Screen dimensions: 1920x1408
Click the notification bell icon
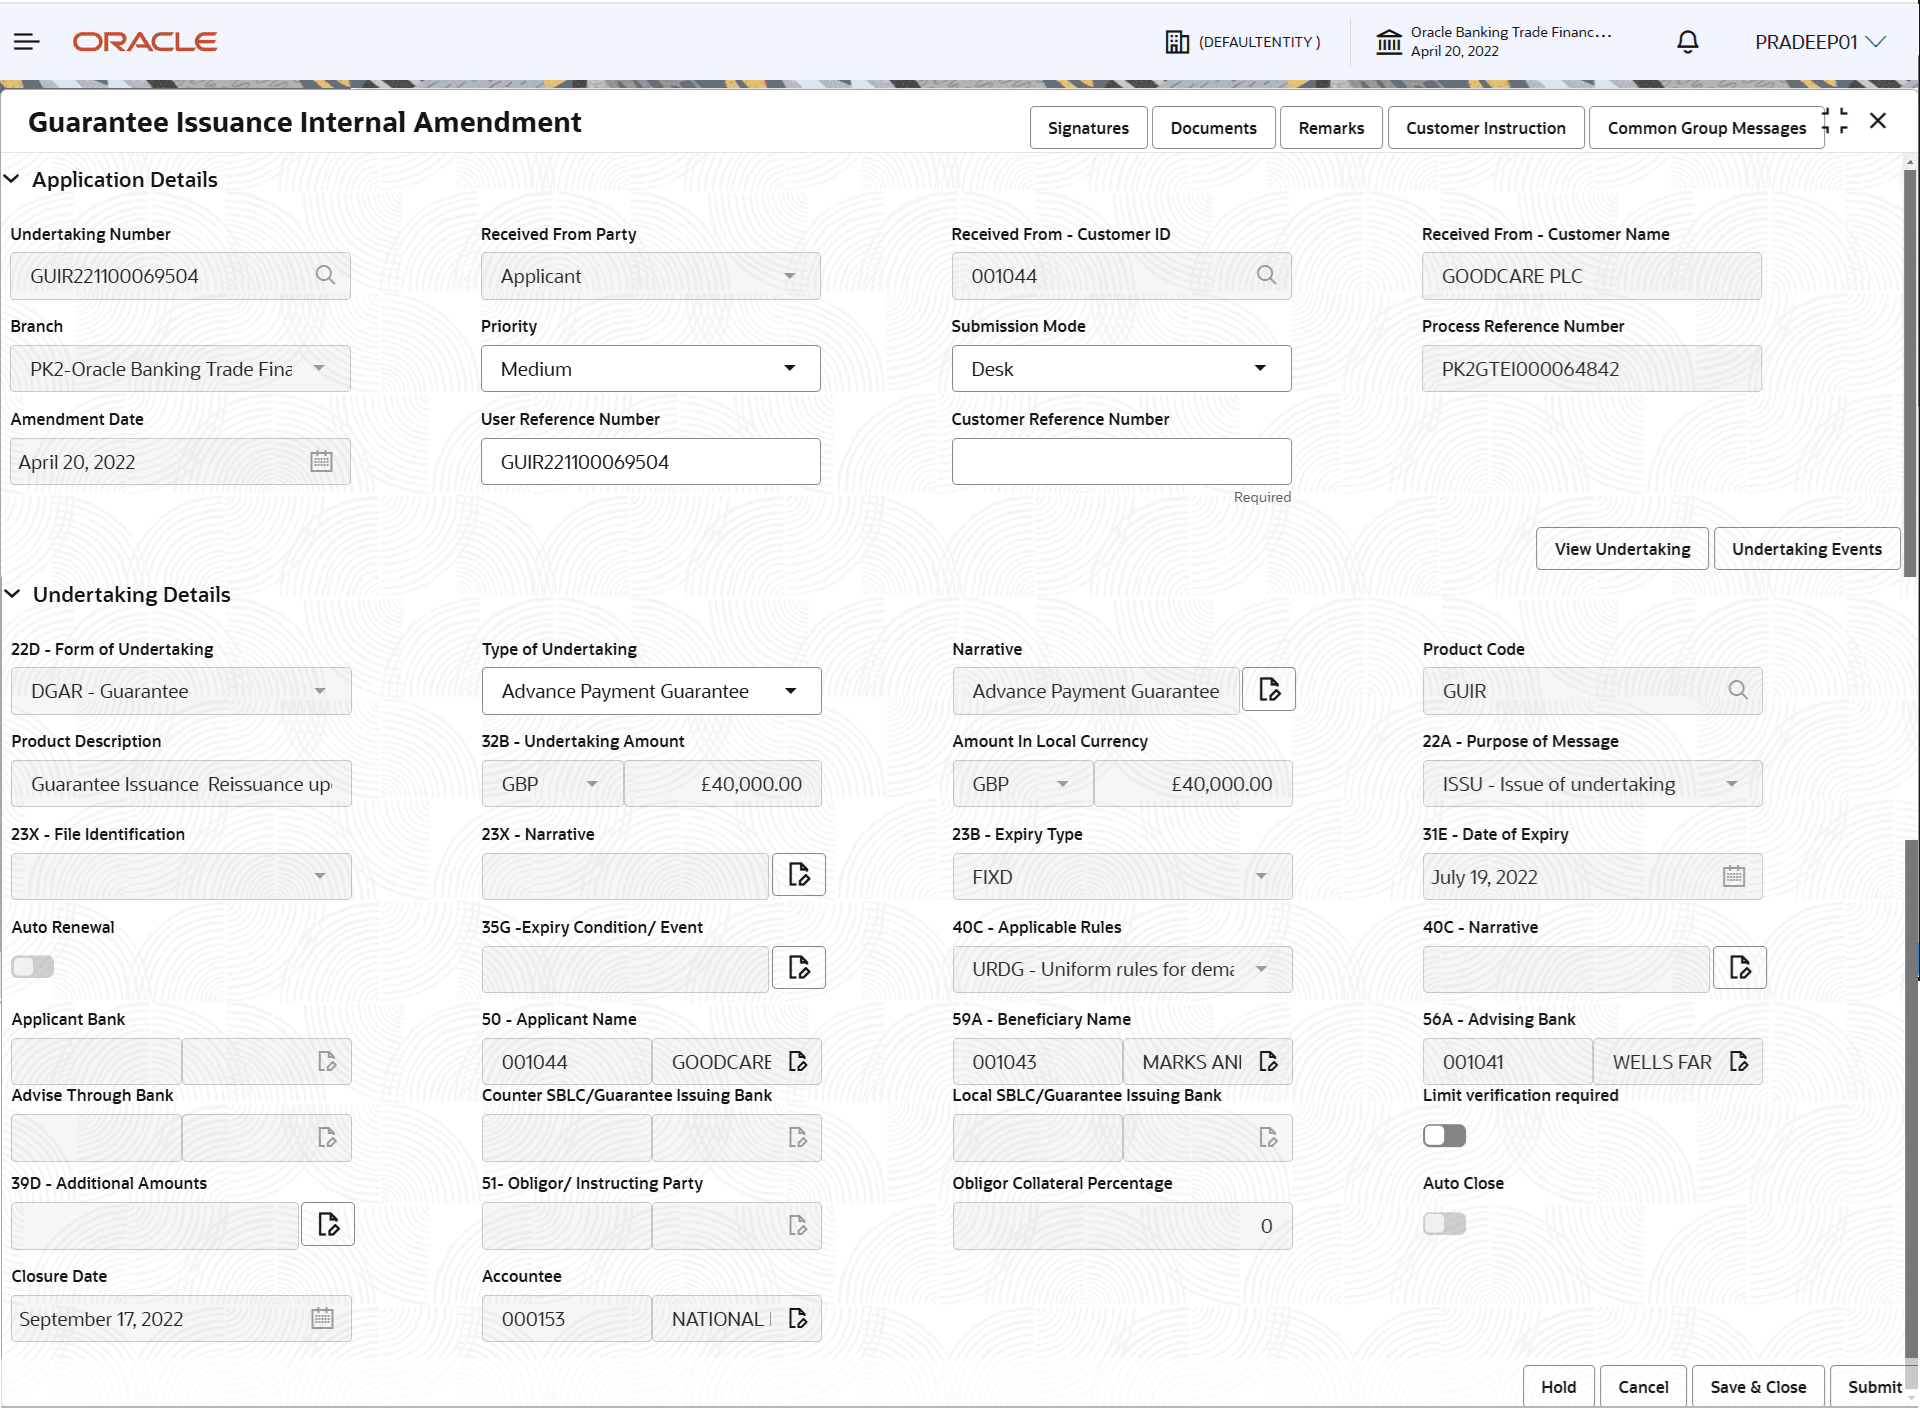click(x=1687, y=42)
